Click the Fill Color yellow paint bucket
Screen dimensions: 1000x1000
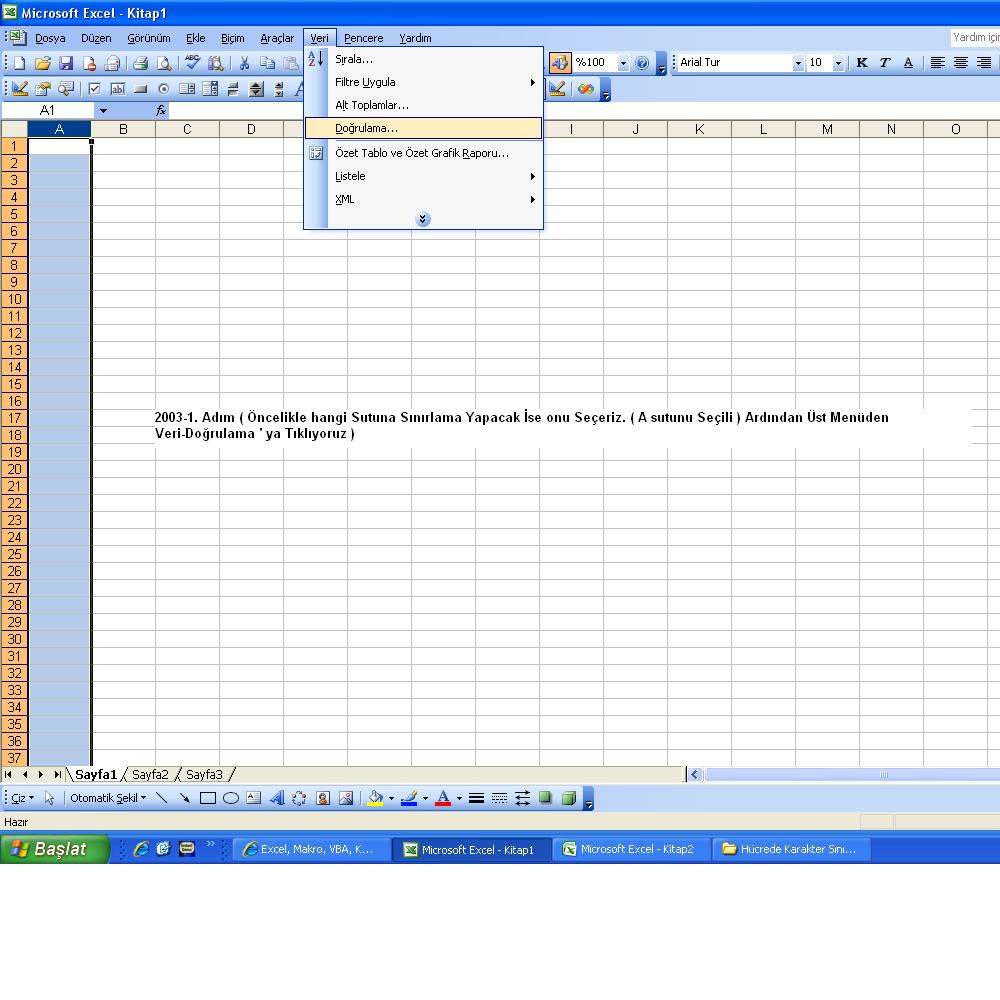coord(375,798)
